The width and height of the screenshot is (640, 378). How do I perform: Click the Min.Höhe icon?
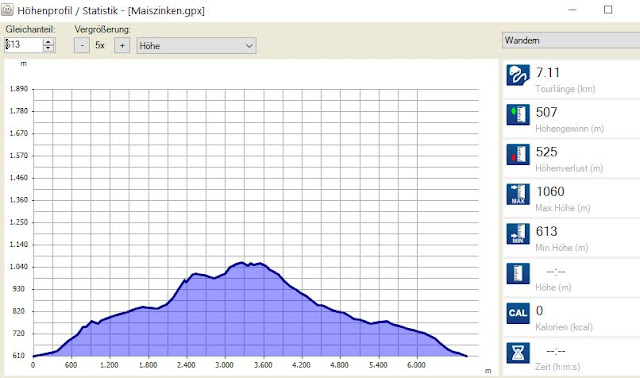[518, 234]
